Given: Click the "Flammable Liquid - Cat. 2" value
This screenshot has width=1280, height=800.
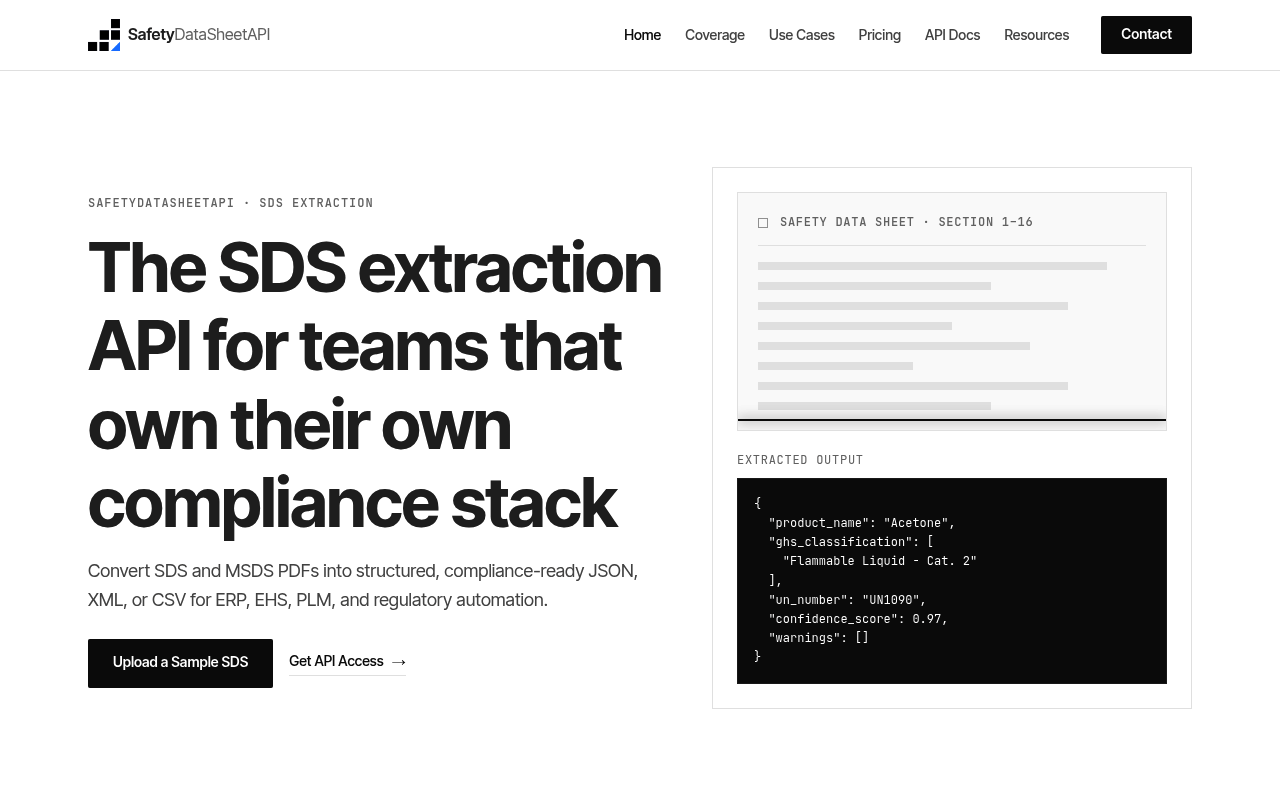Looking at the screenshot, I should (x=880, y=561).
